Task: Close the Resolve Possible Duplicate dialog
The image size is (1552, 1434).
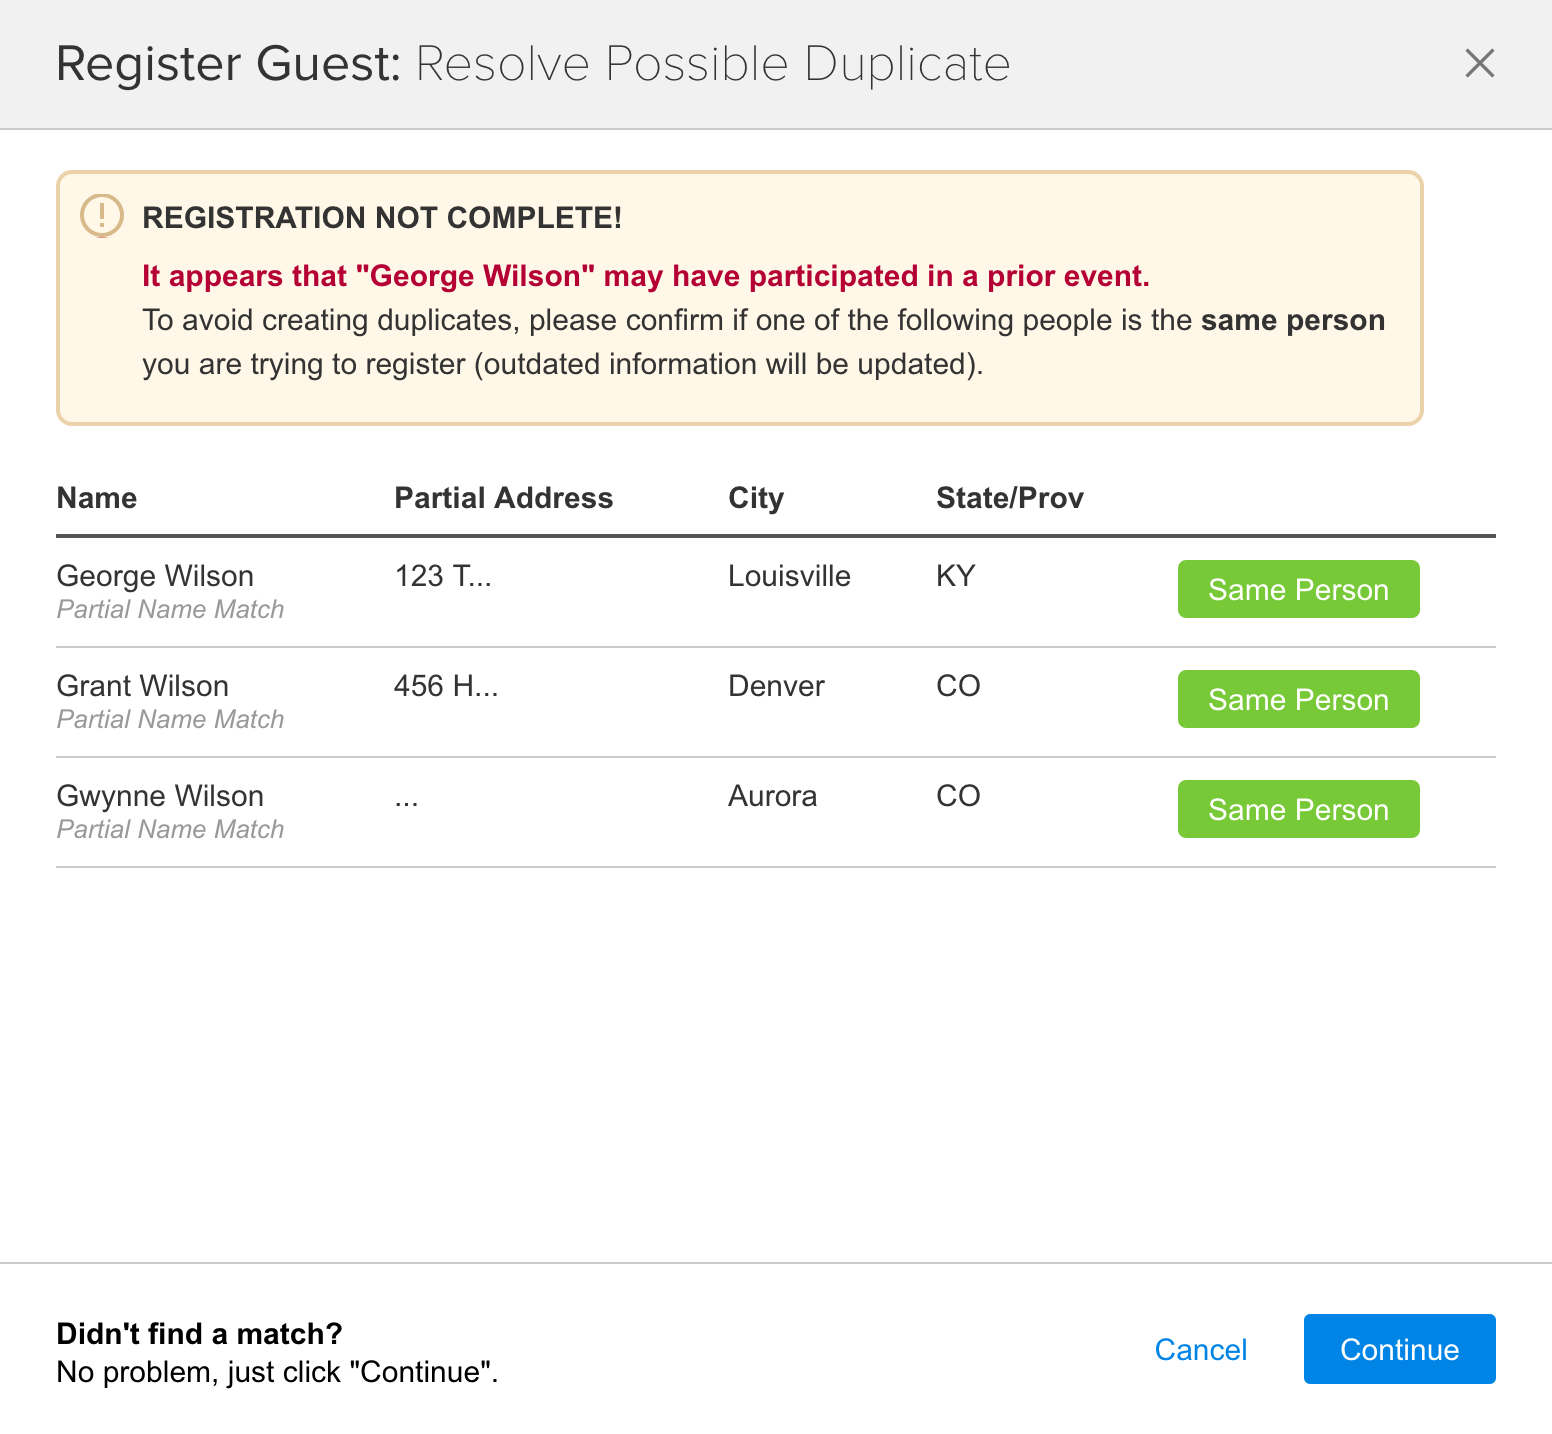Action: pos(1479,63)
